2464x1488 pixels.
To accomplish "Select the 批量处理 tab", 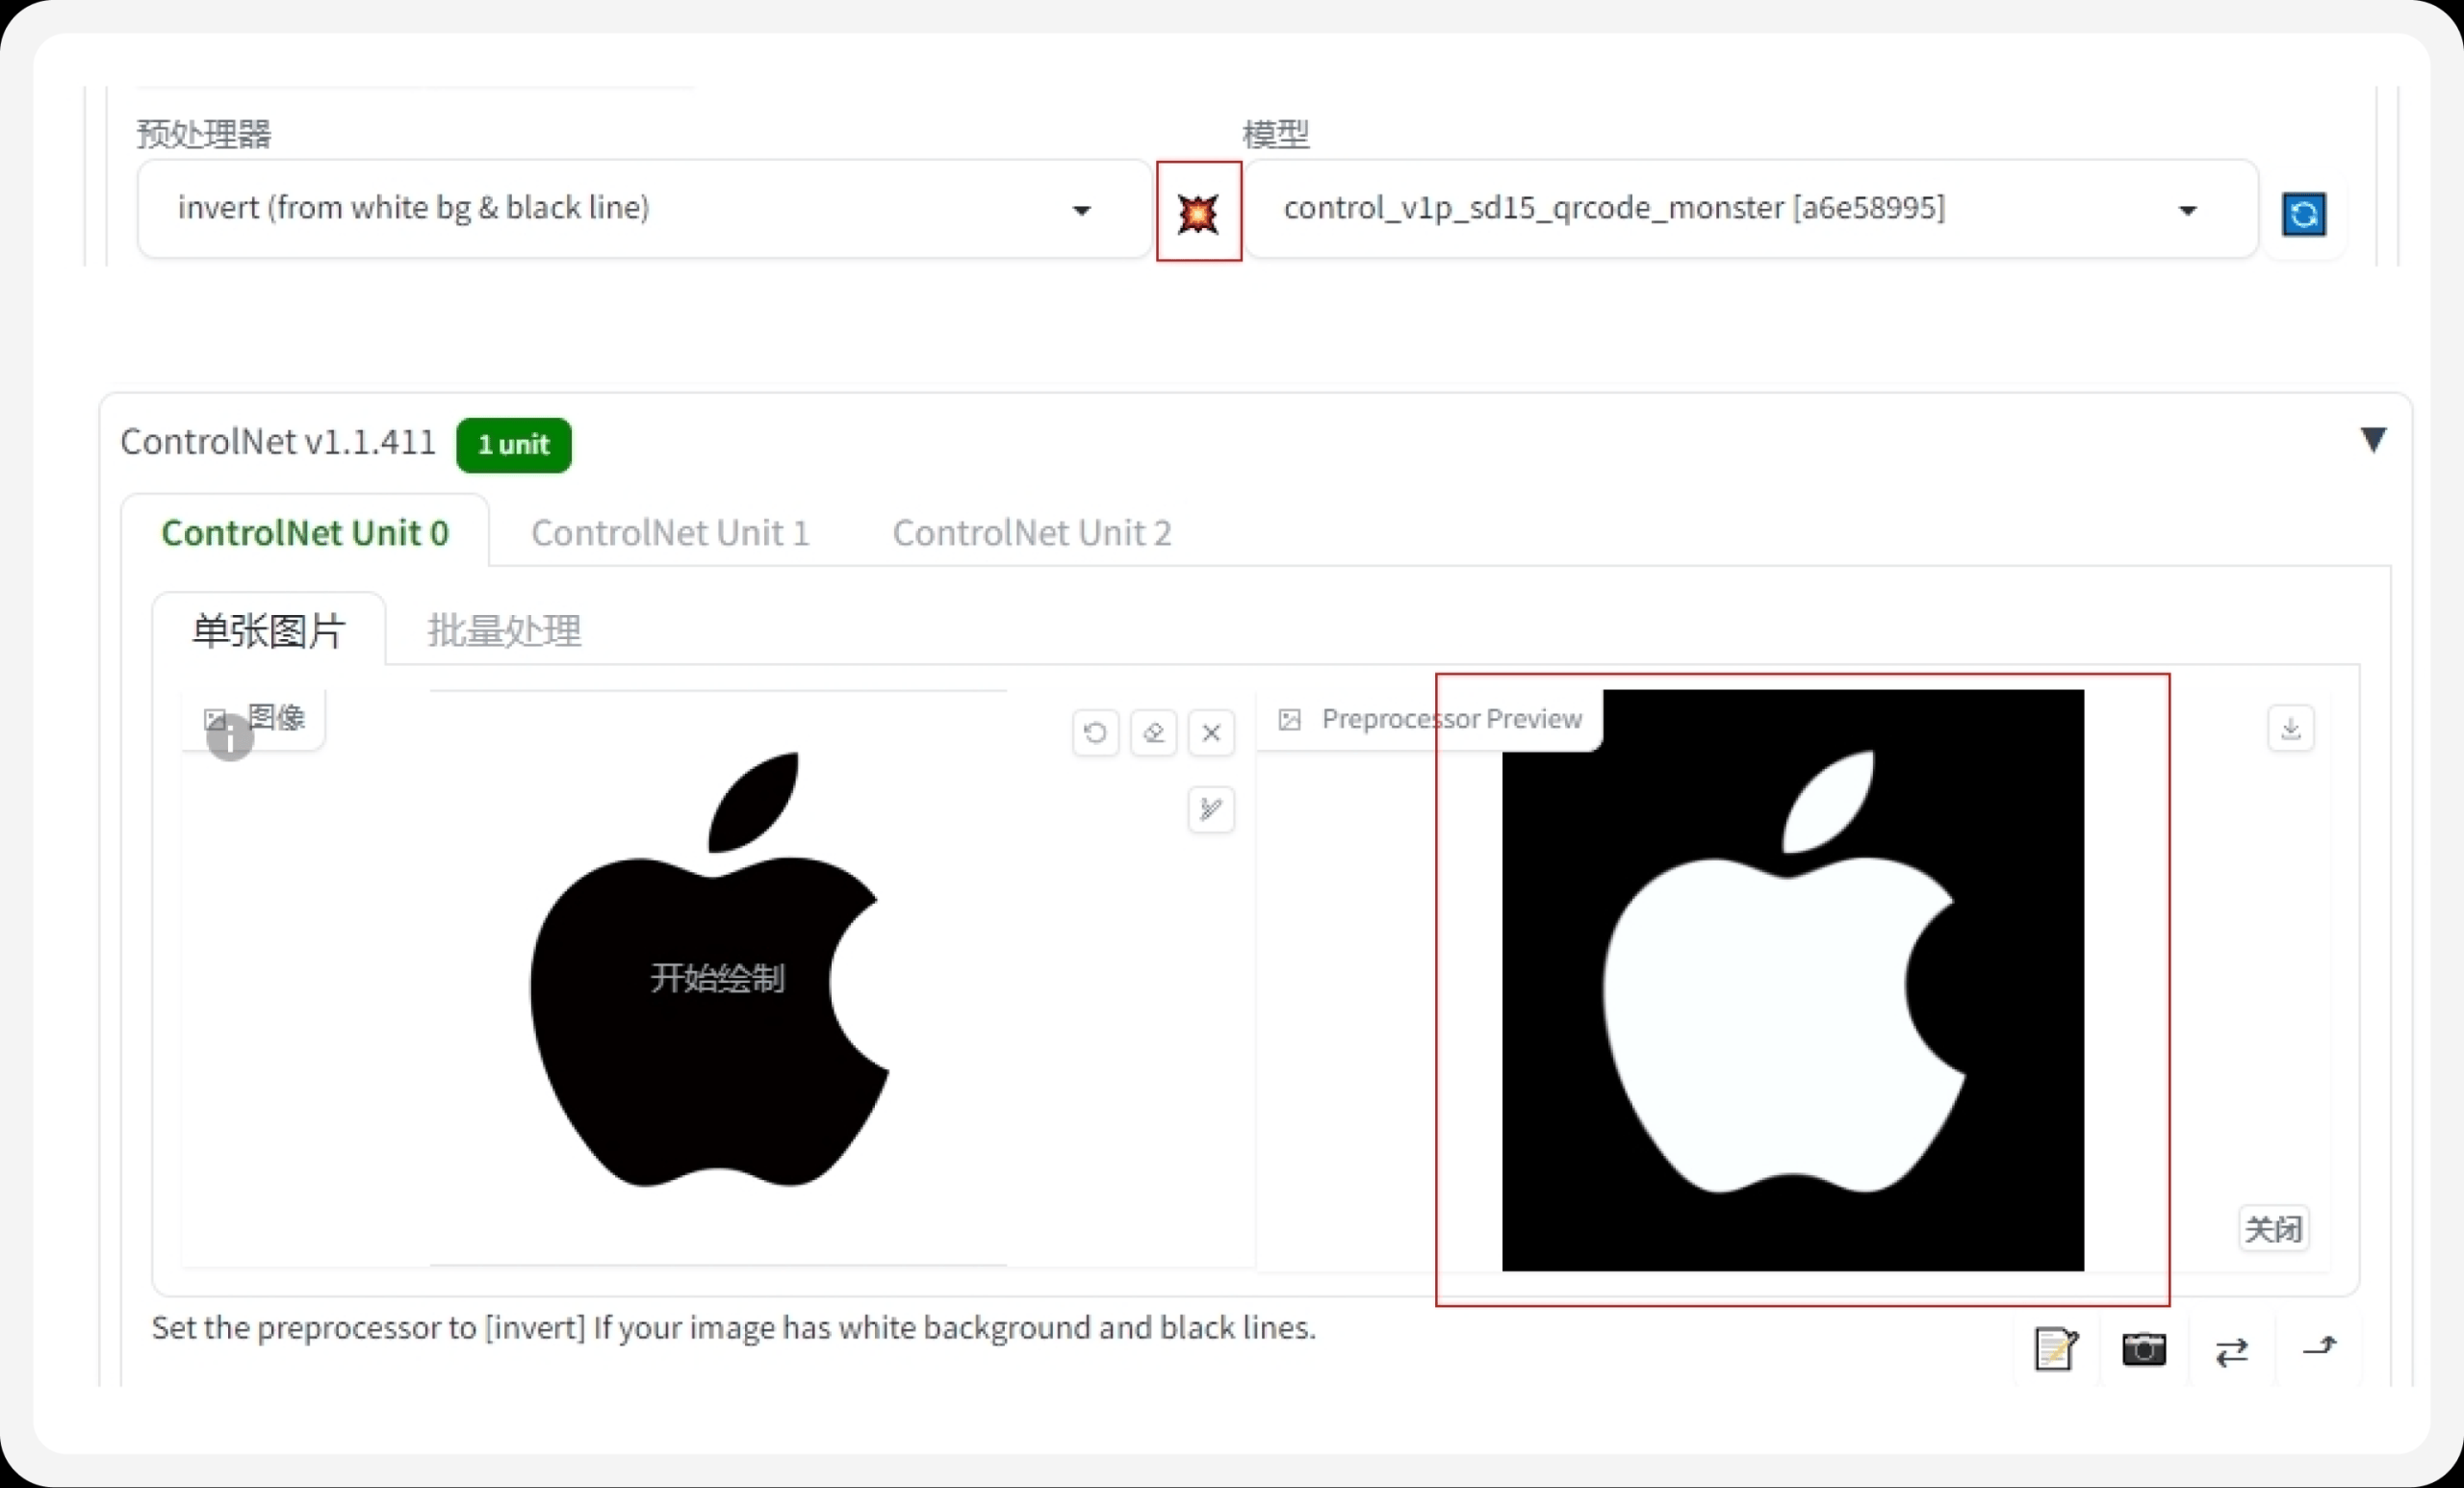I will (x=504, y=630).
